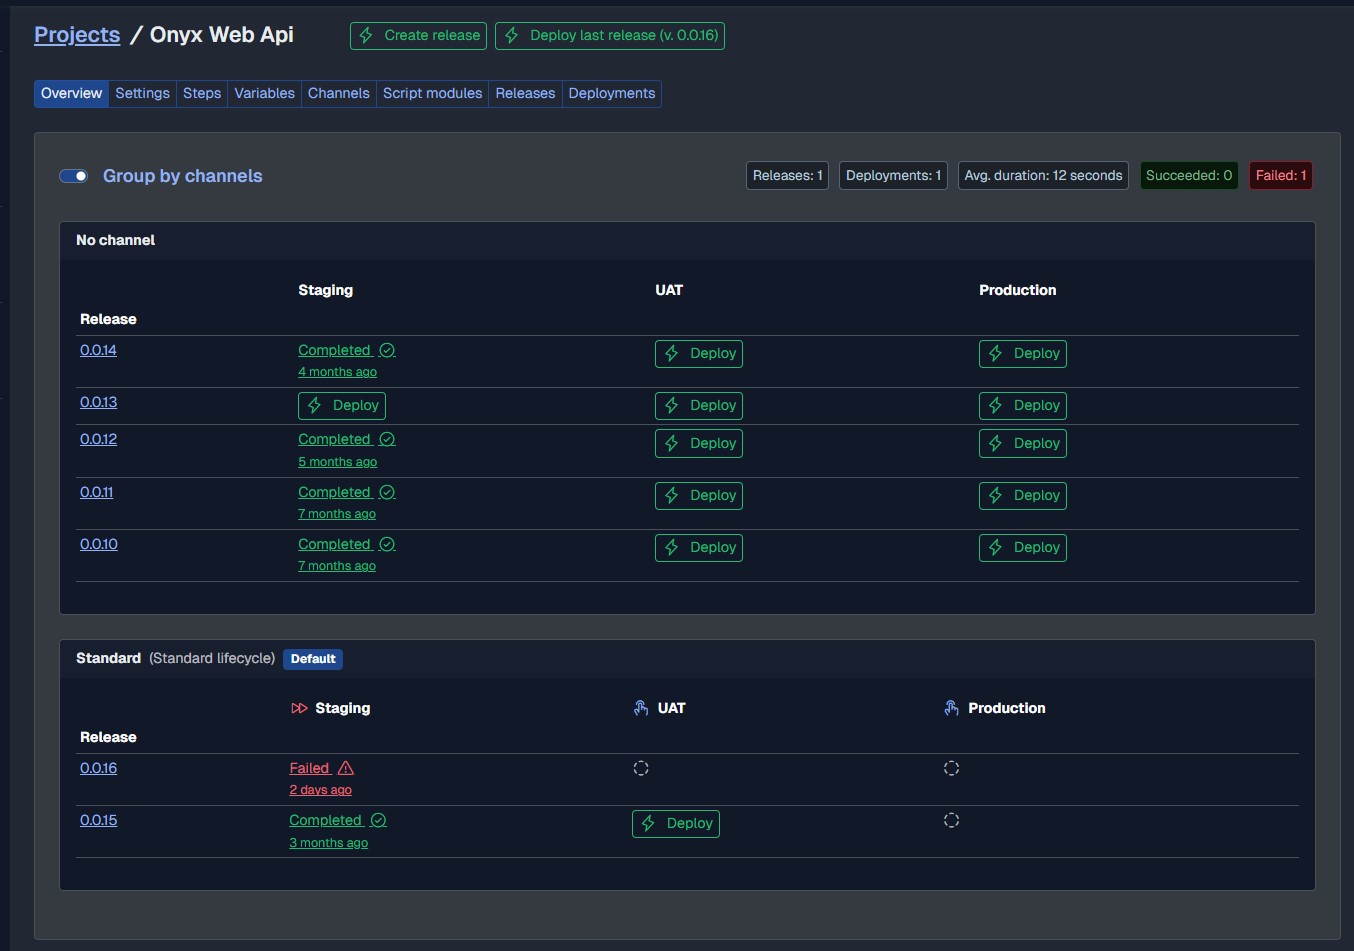This screenshot has width=1354, height=951.
Task: Open the Script modules tab
Action: pos(432,93)
